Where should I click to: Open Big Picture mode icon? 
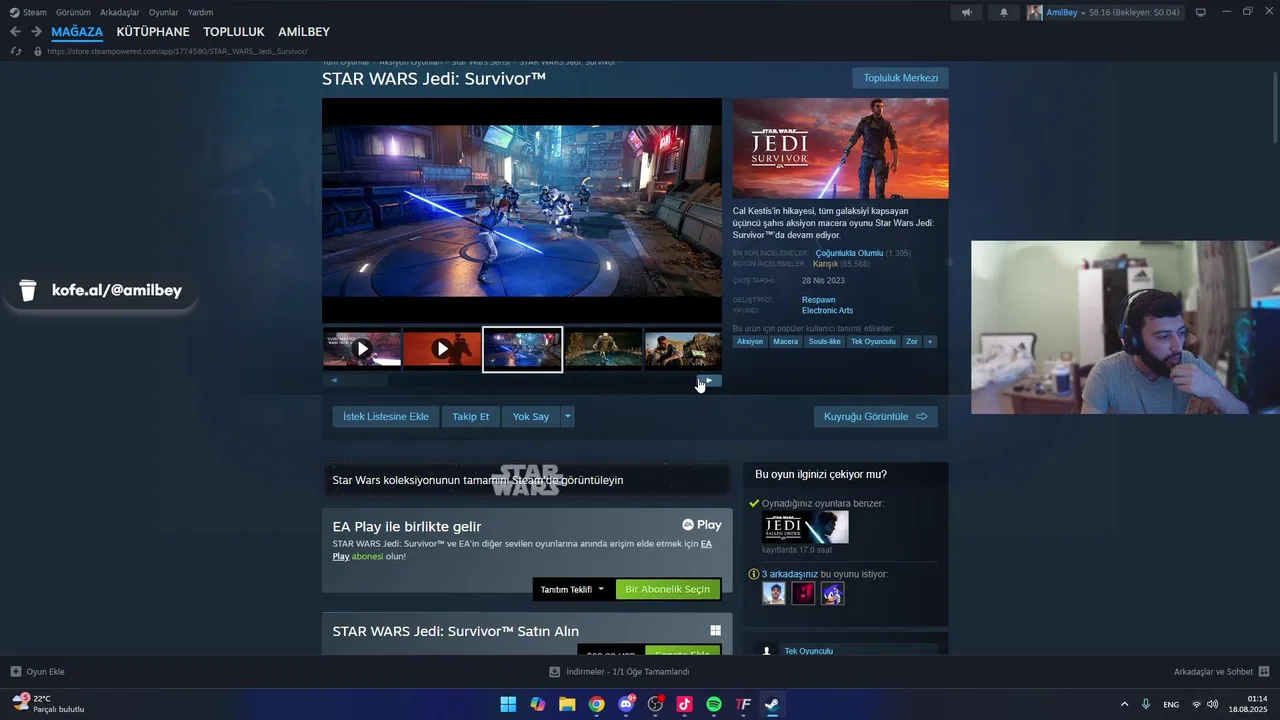tap(1200, 12)
